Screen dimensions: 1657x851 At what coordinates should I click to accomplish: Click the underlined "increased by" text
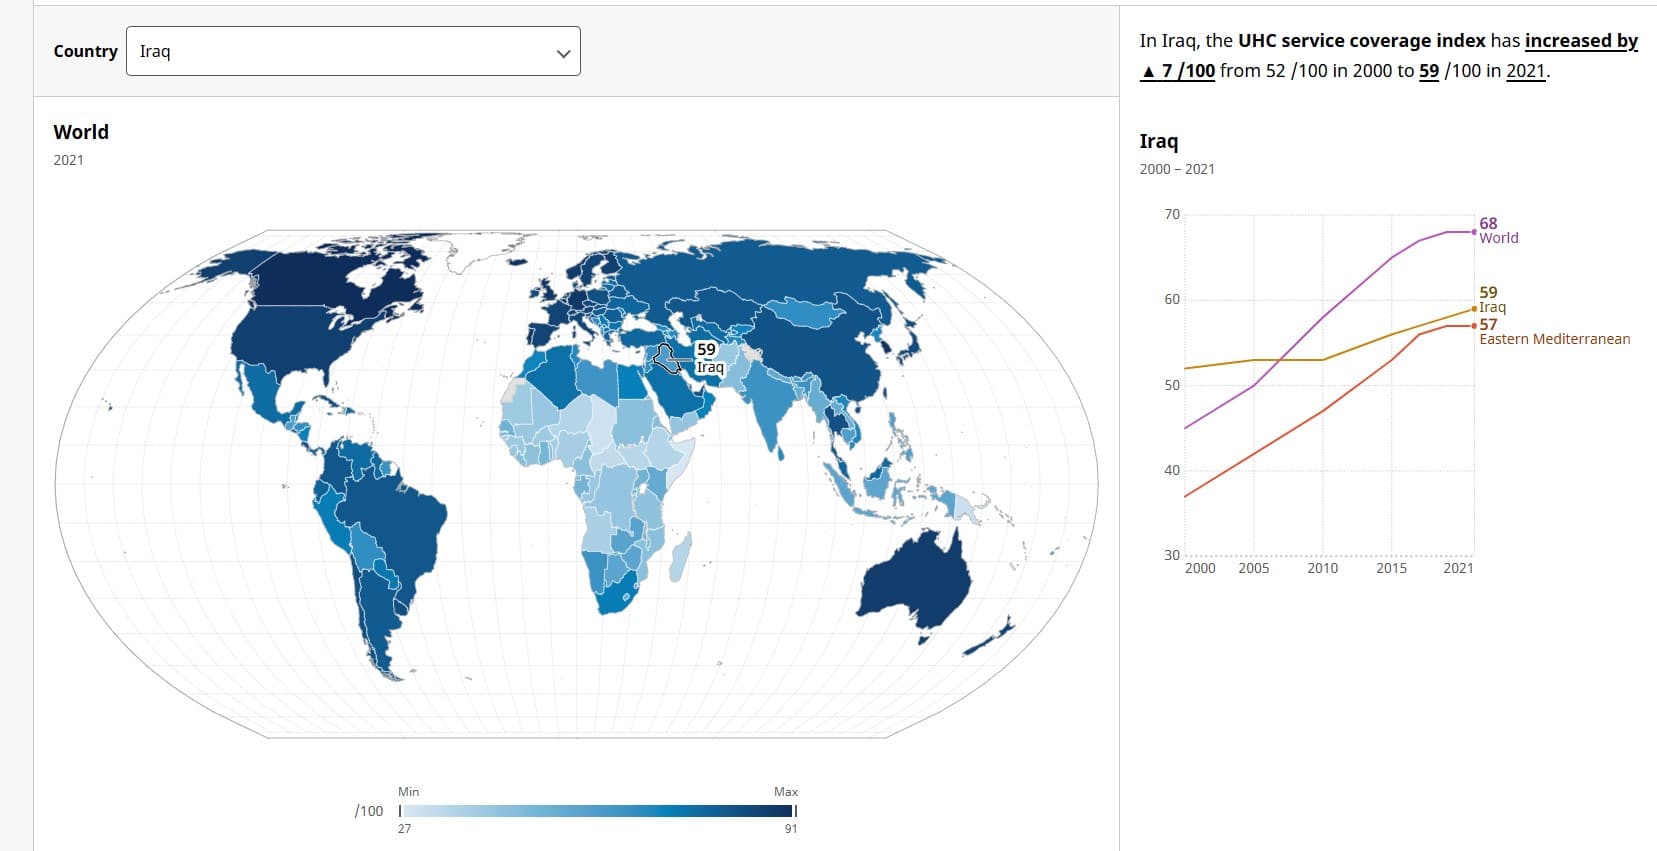tap(1581, 41)
